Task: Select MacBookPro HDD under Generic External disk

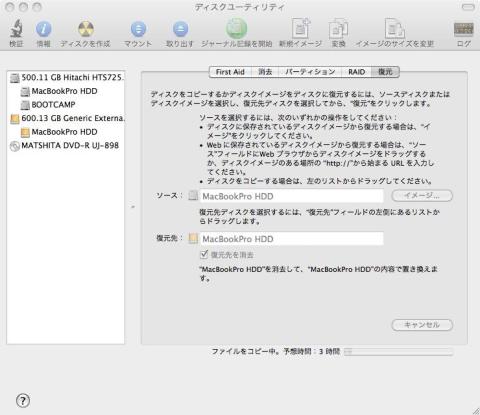Action: pyautogui.click(x=66, y=132)
